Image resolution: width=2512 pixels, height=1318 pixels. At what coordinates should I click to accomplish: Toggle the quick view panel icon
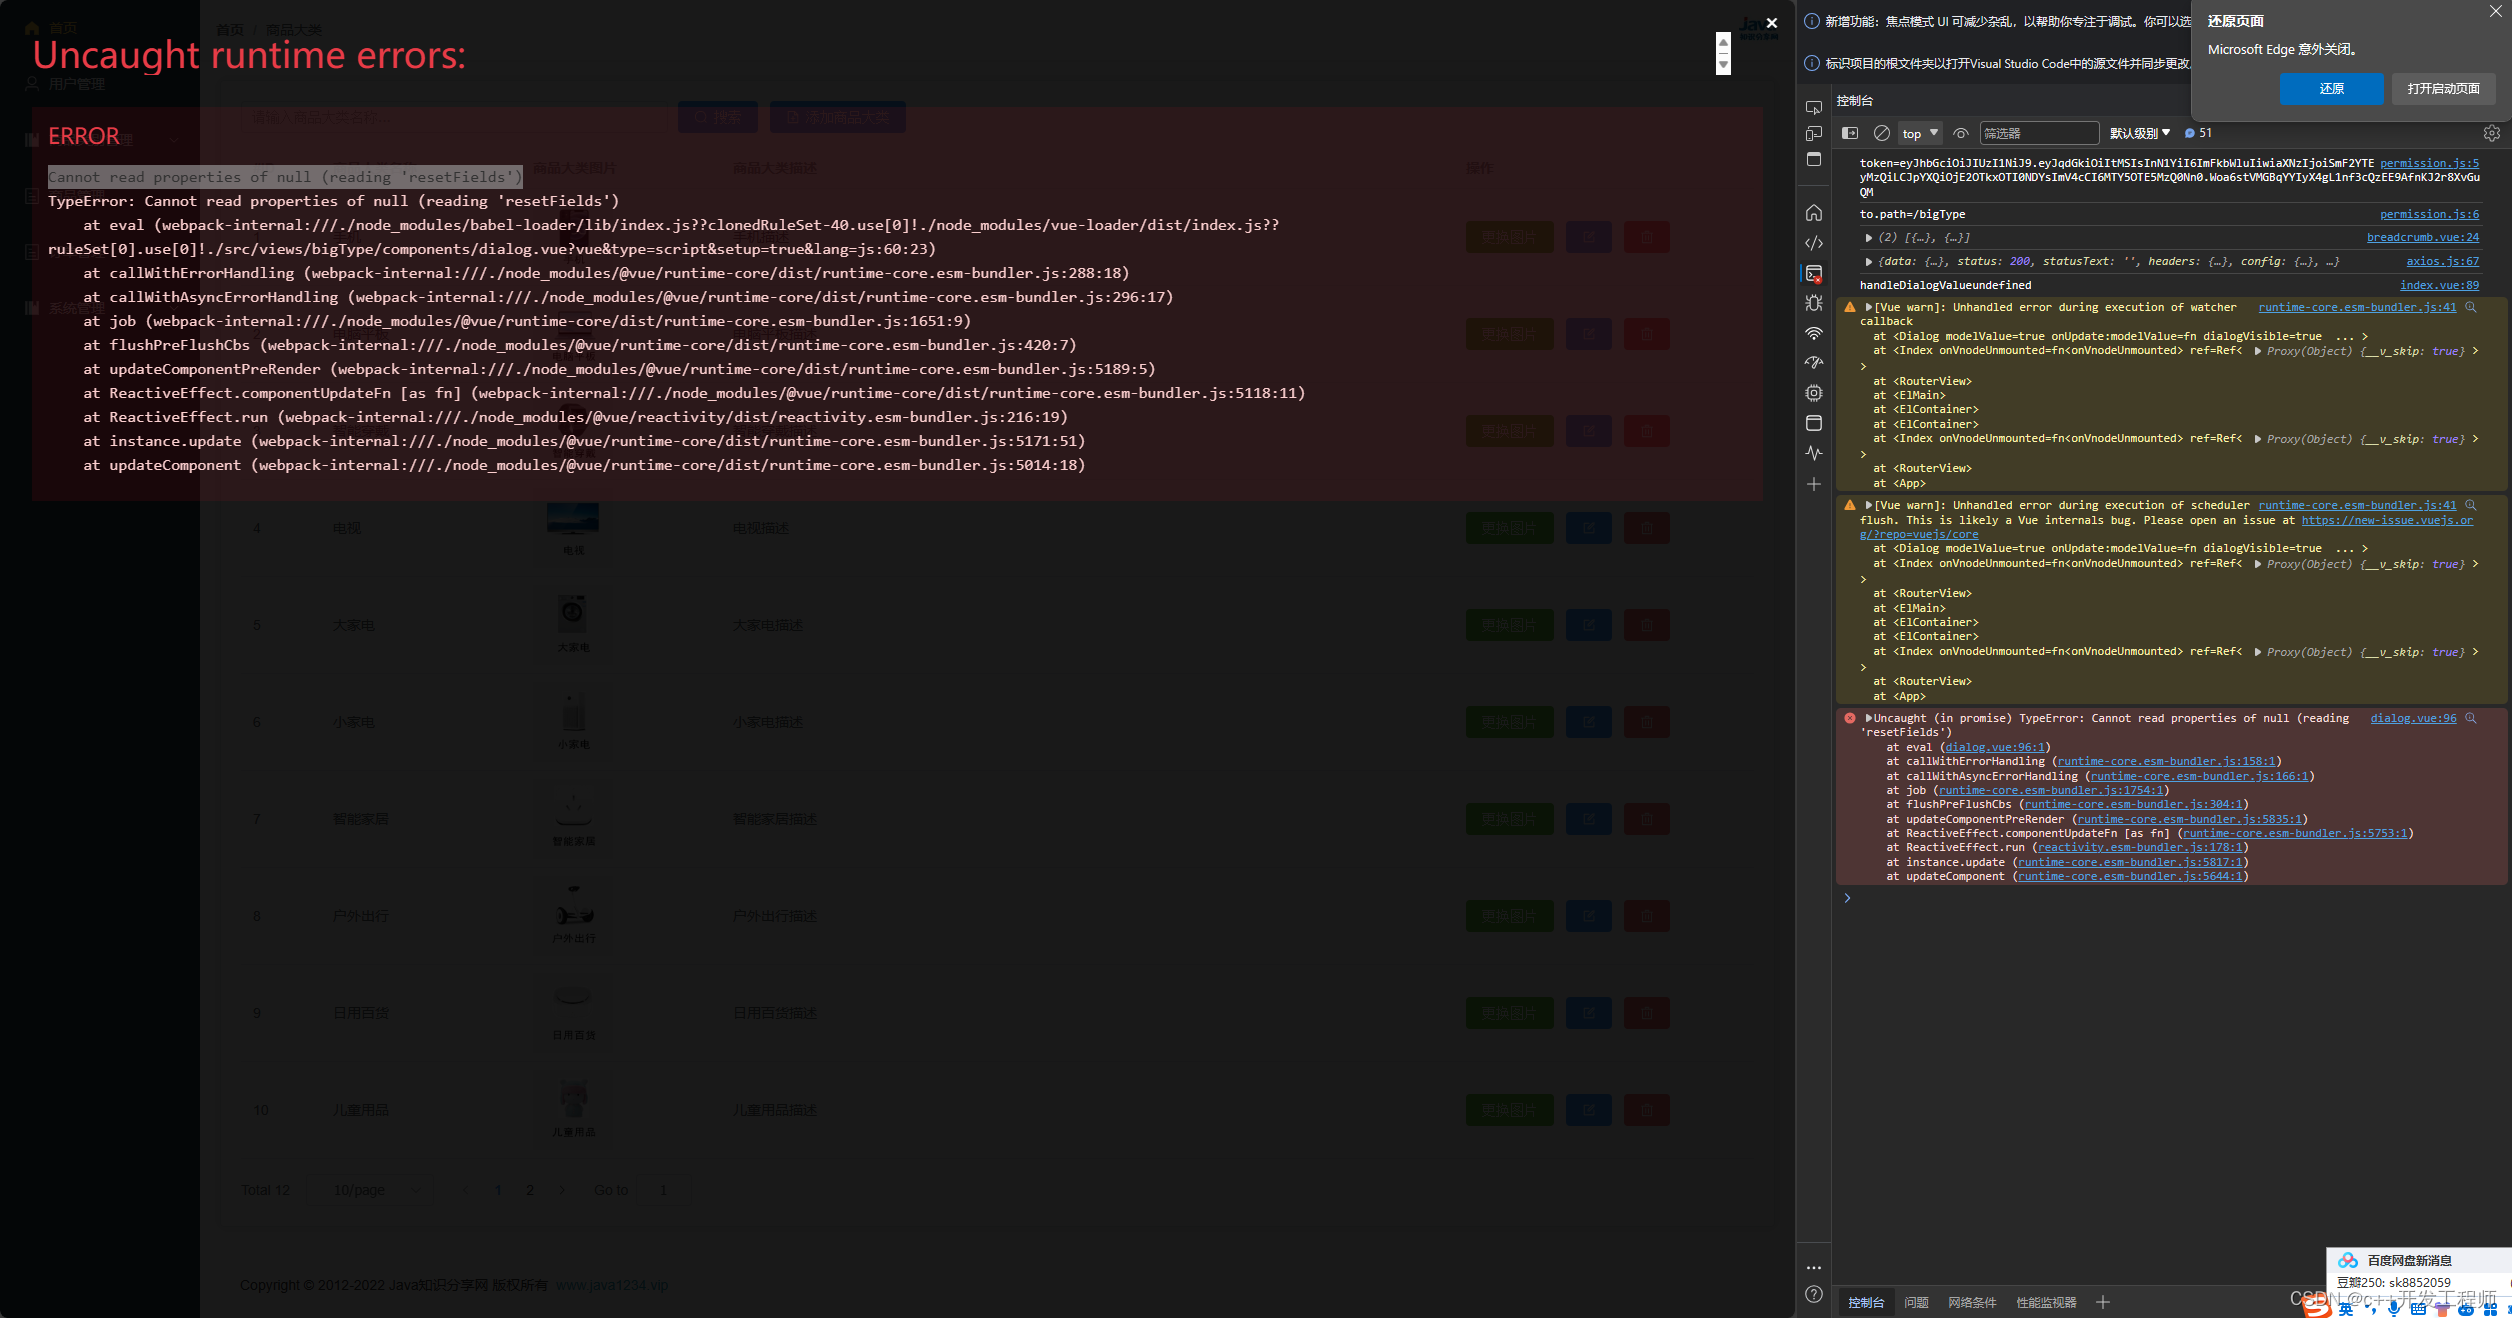(x=1814, y=159)
